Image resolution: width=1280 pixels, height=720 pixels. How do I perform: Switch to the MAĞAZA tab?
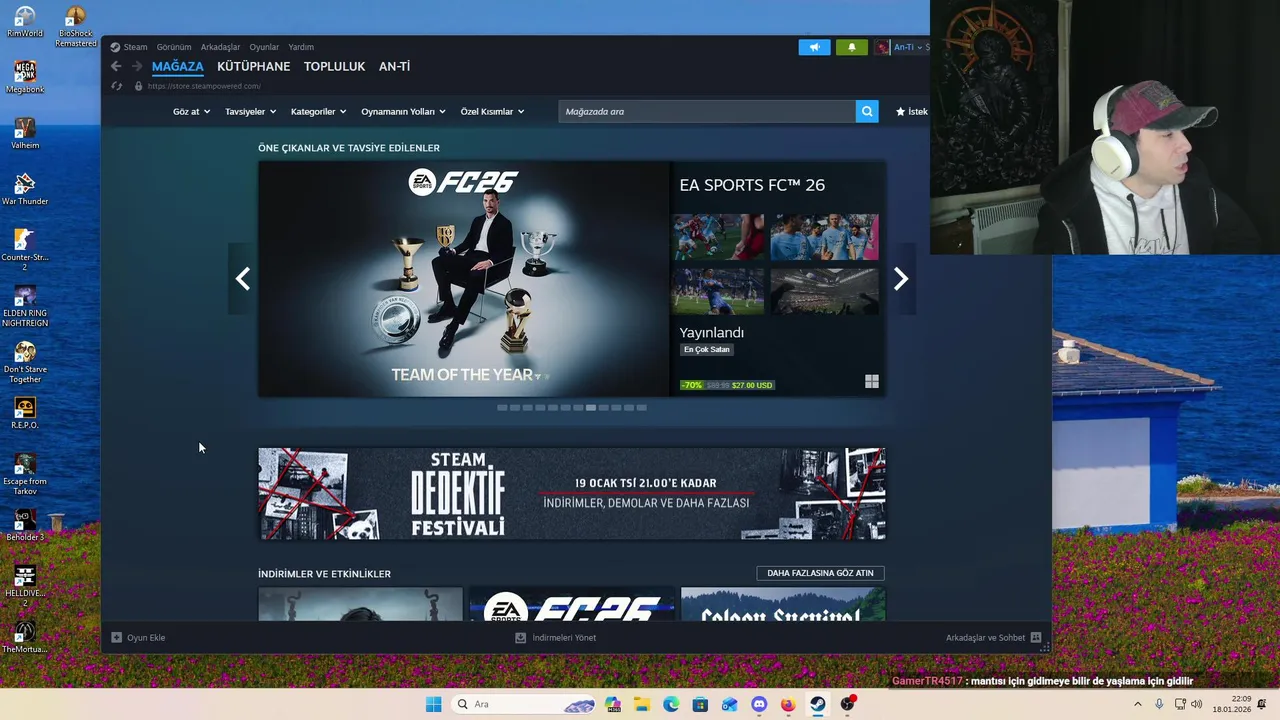(177, 66)
